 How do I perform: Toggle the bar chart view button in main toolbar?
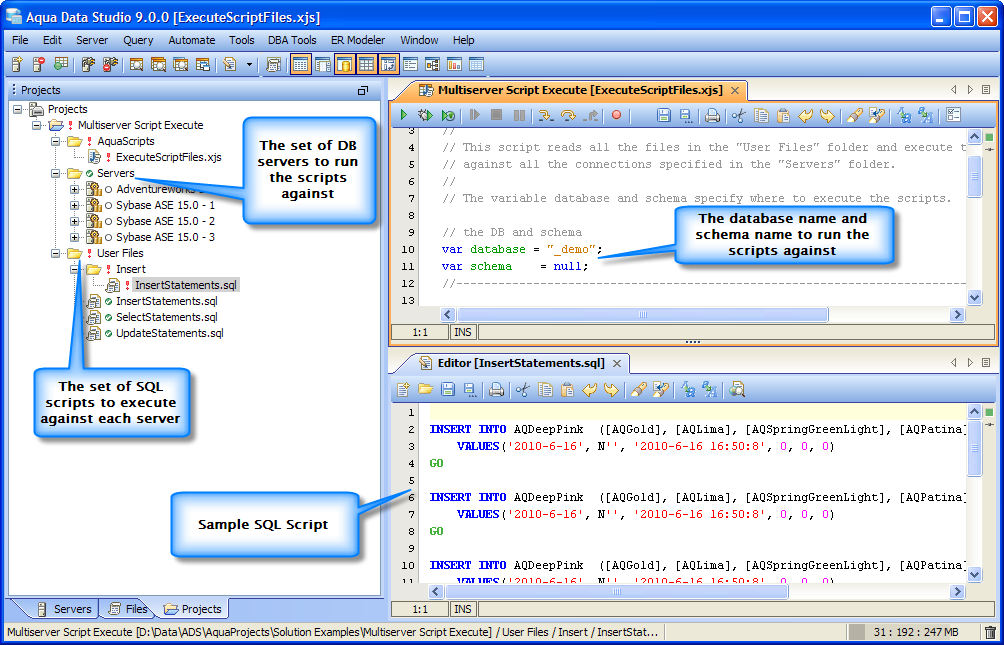coord(454,64)
